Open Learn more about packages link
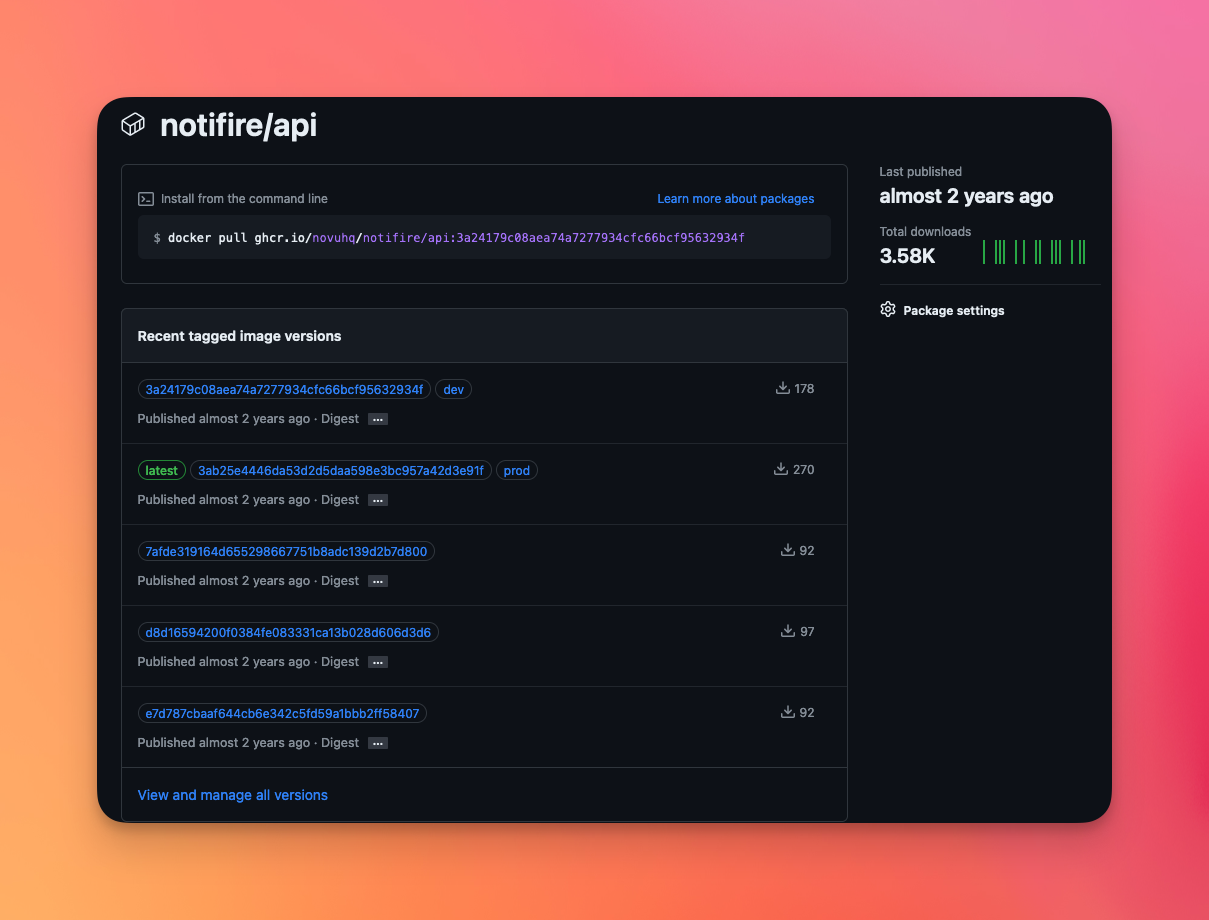The image size is (1209, 920). pyautogui.click(x=736, y=199)
